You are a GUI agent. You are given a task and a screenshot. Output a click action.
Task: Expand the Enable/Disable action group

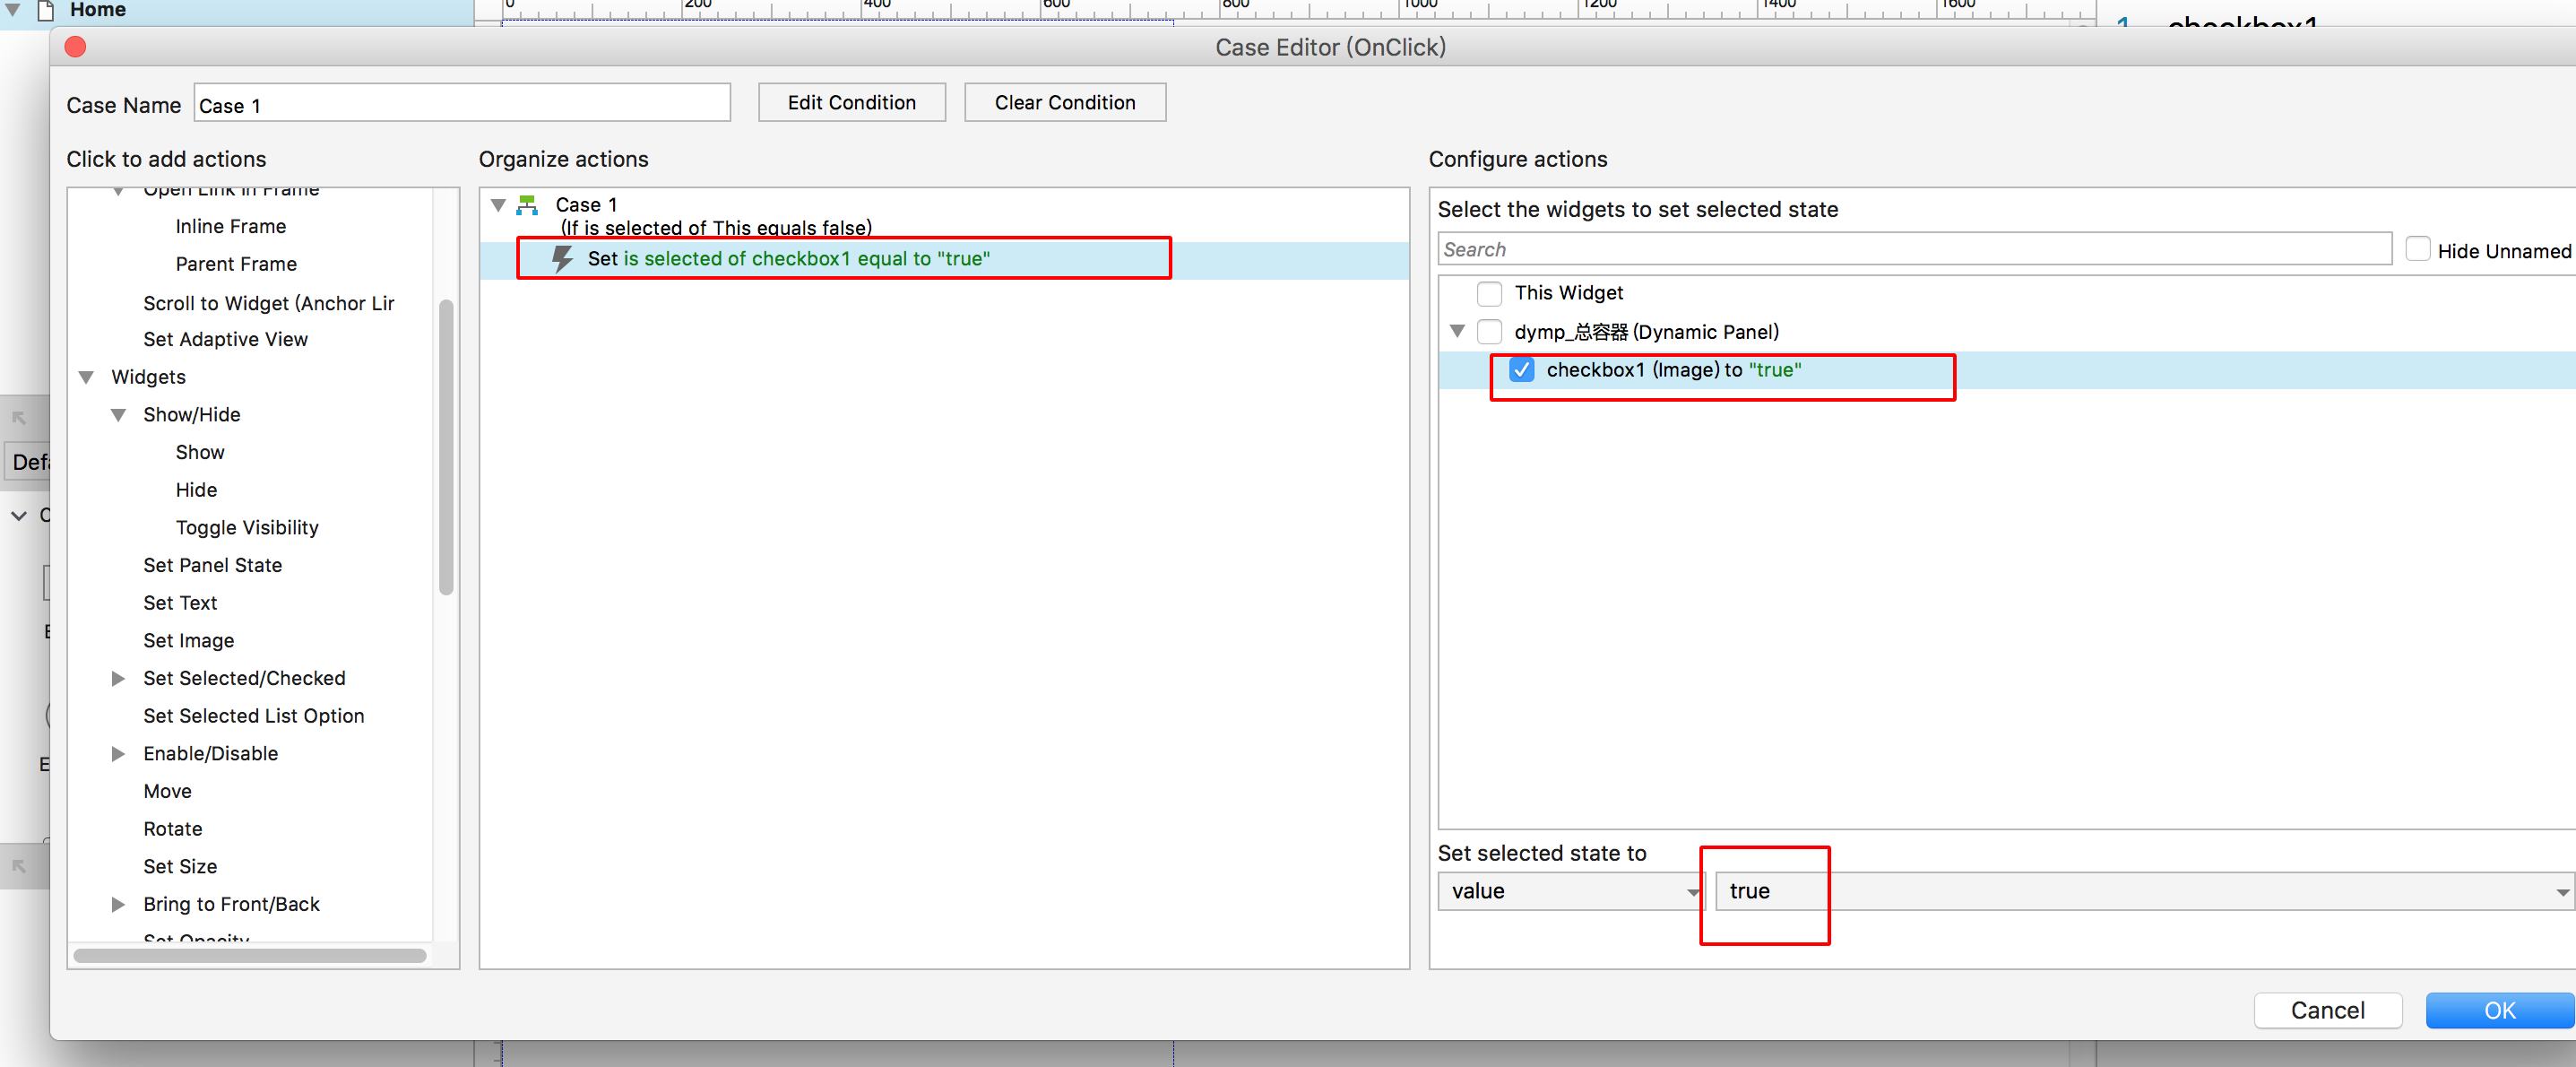[118, 753]
